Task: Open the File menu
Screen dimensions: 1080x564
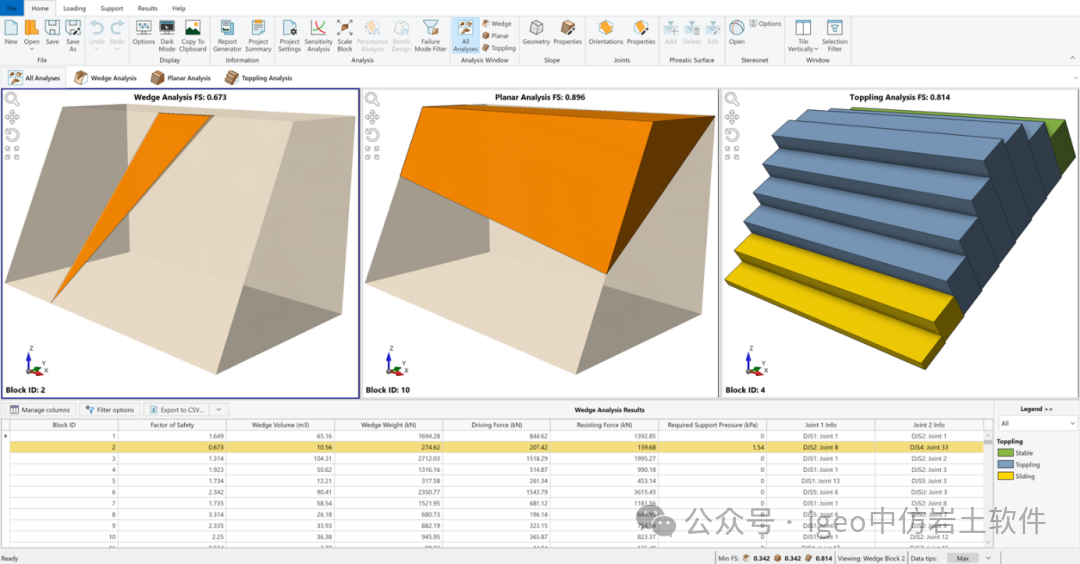Action: pos(12,8)
